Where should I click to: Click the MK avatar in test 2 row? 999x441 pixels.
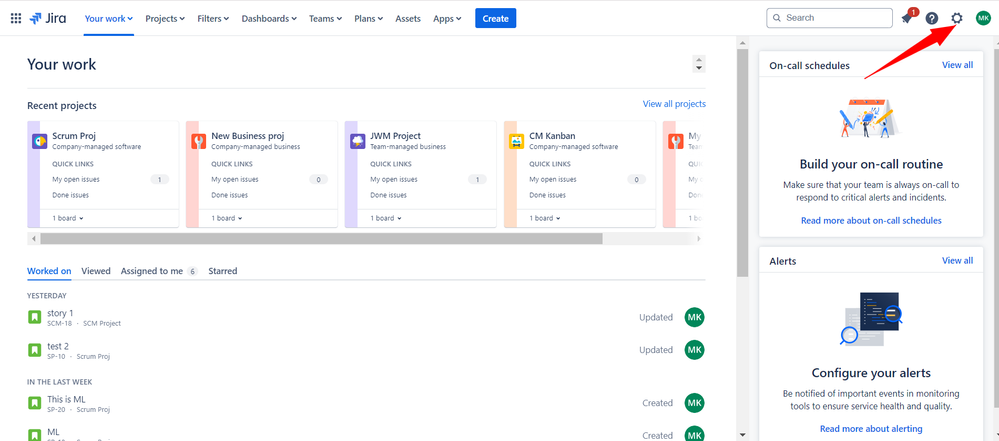point(694,350)
